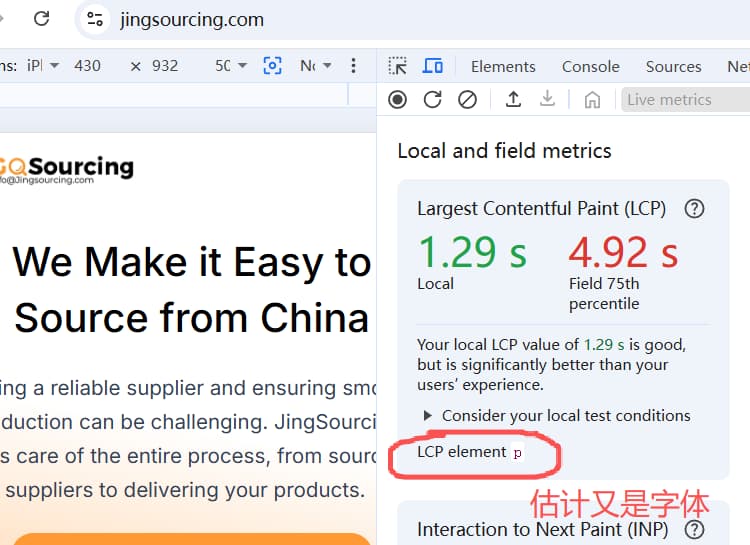Image resolution: width=750 pixels, height=545 pixels.
Task: Record and reload the page
Action: (432, 100)
